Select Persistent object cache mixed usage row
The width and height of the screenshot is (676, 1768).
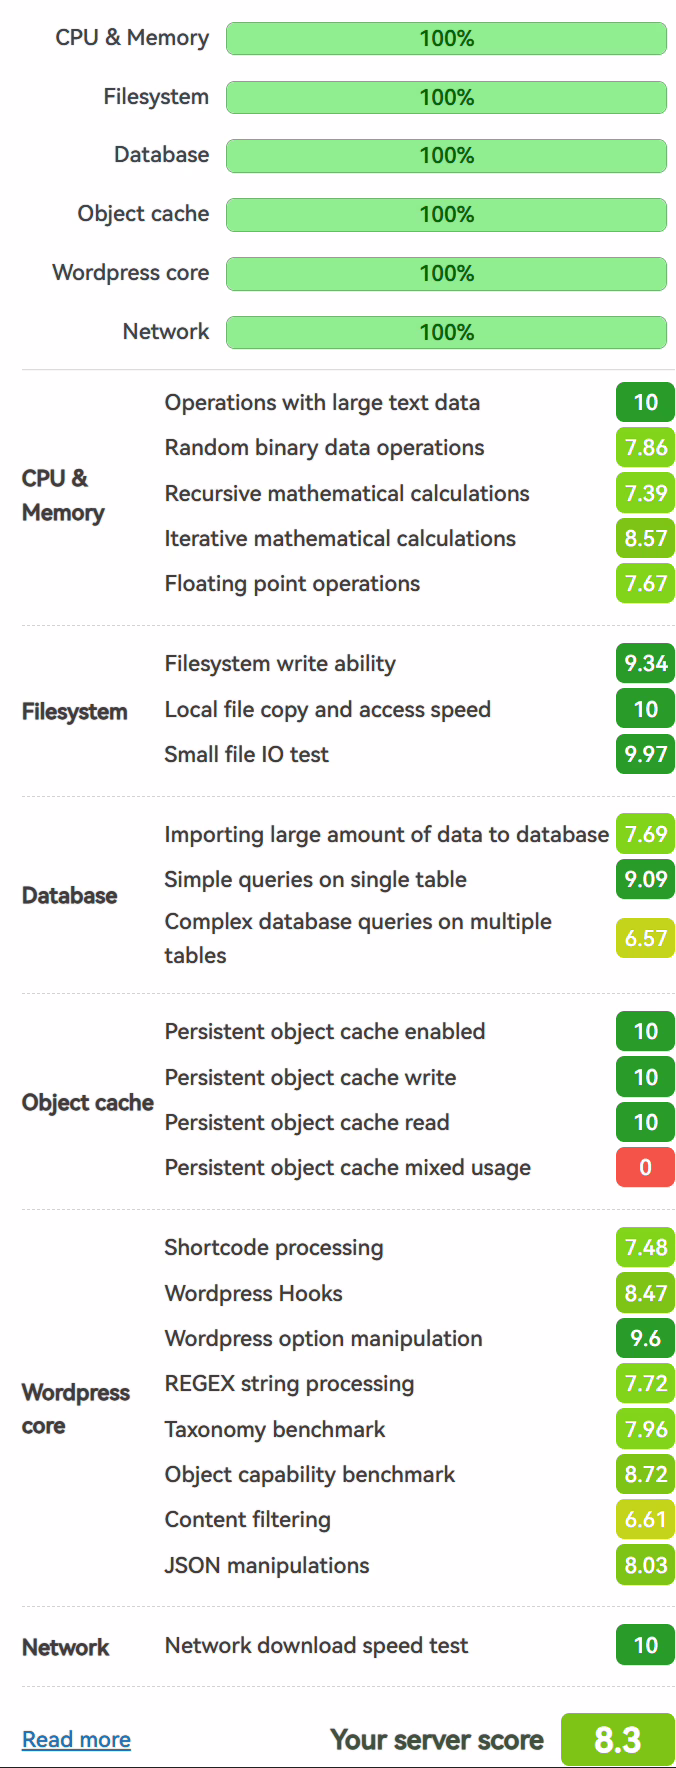(420, 1167)
